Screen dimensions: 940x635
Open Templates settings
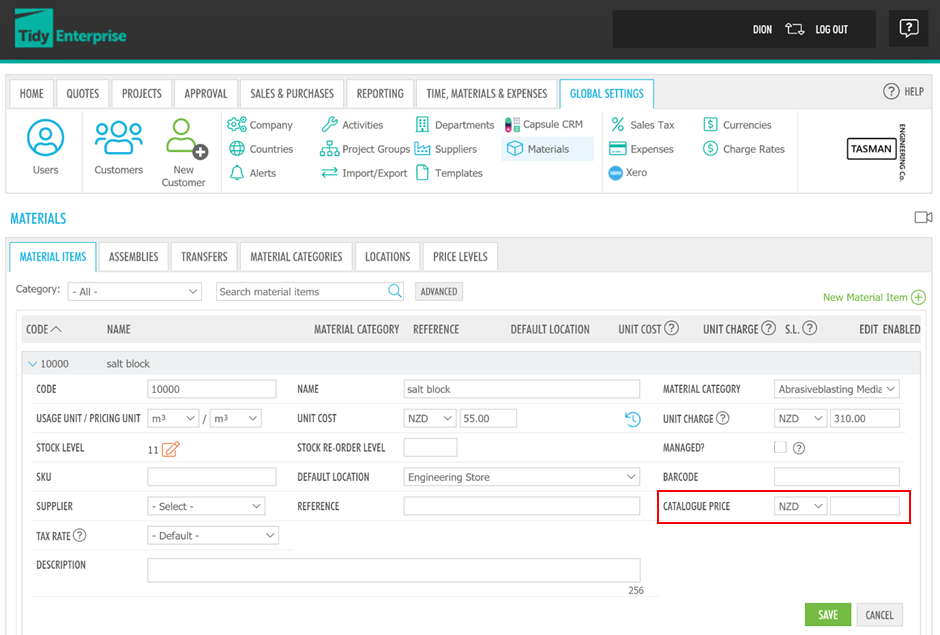click(449, 173)
